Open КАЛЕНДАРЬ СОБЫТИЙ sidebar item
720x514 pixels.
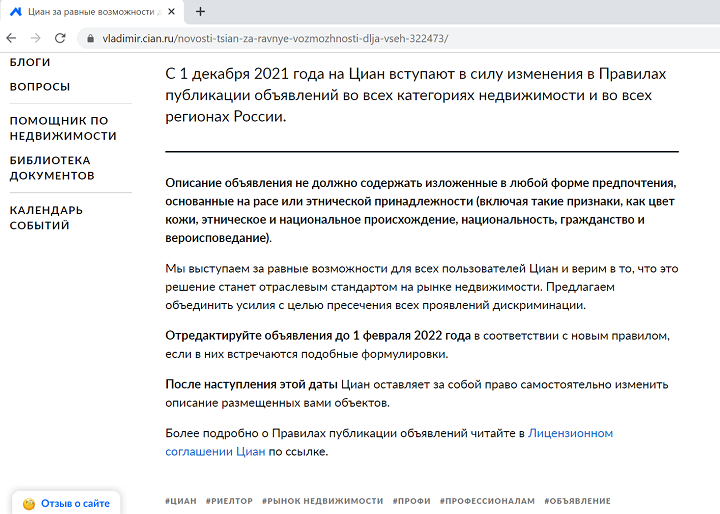click(46, 218)
